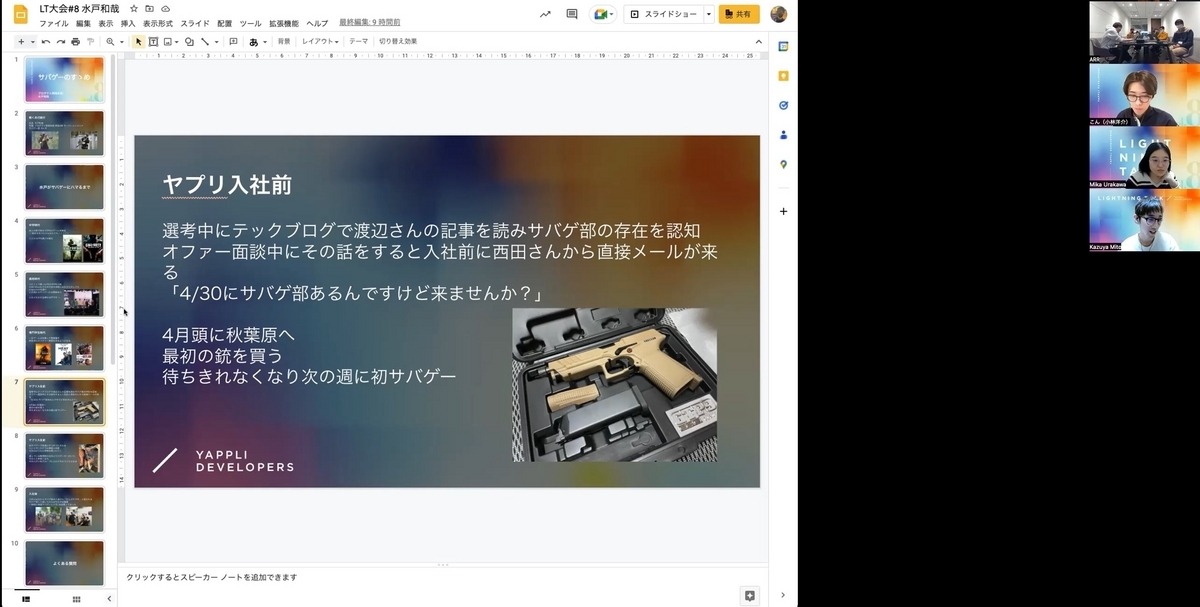
Task: Switch to grid view
Action: [x=76, y=598]
